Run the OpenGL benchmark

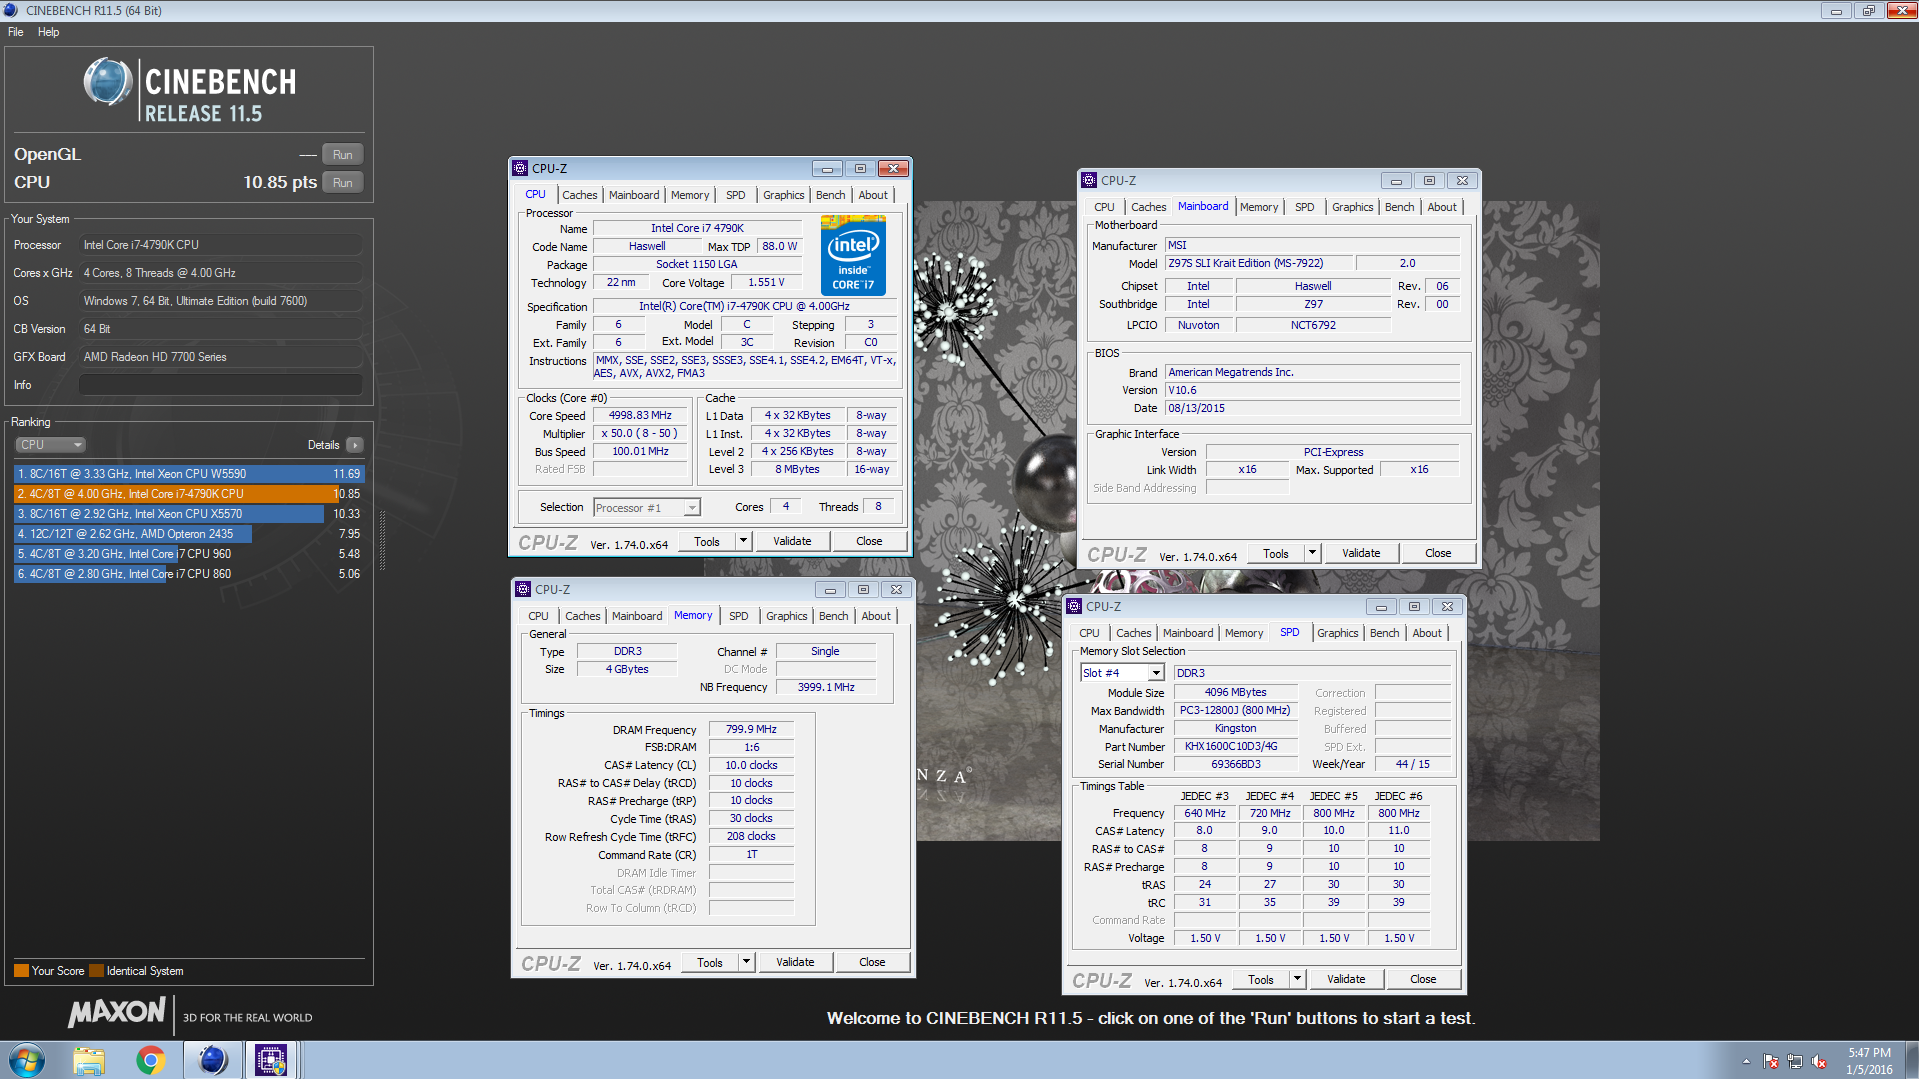pos(342,155)
